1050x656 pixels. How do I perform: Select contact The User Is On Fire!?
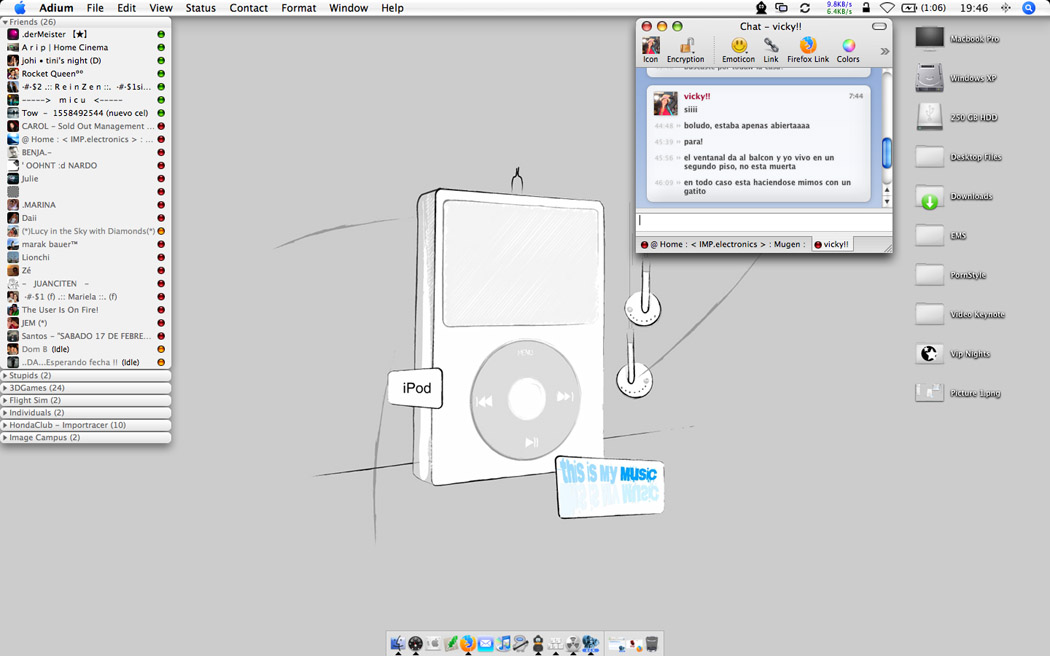point(86,310)
